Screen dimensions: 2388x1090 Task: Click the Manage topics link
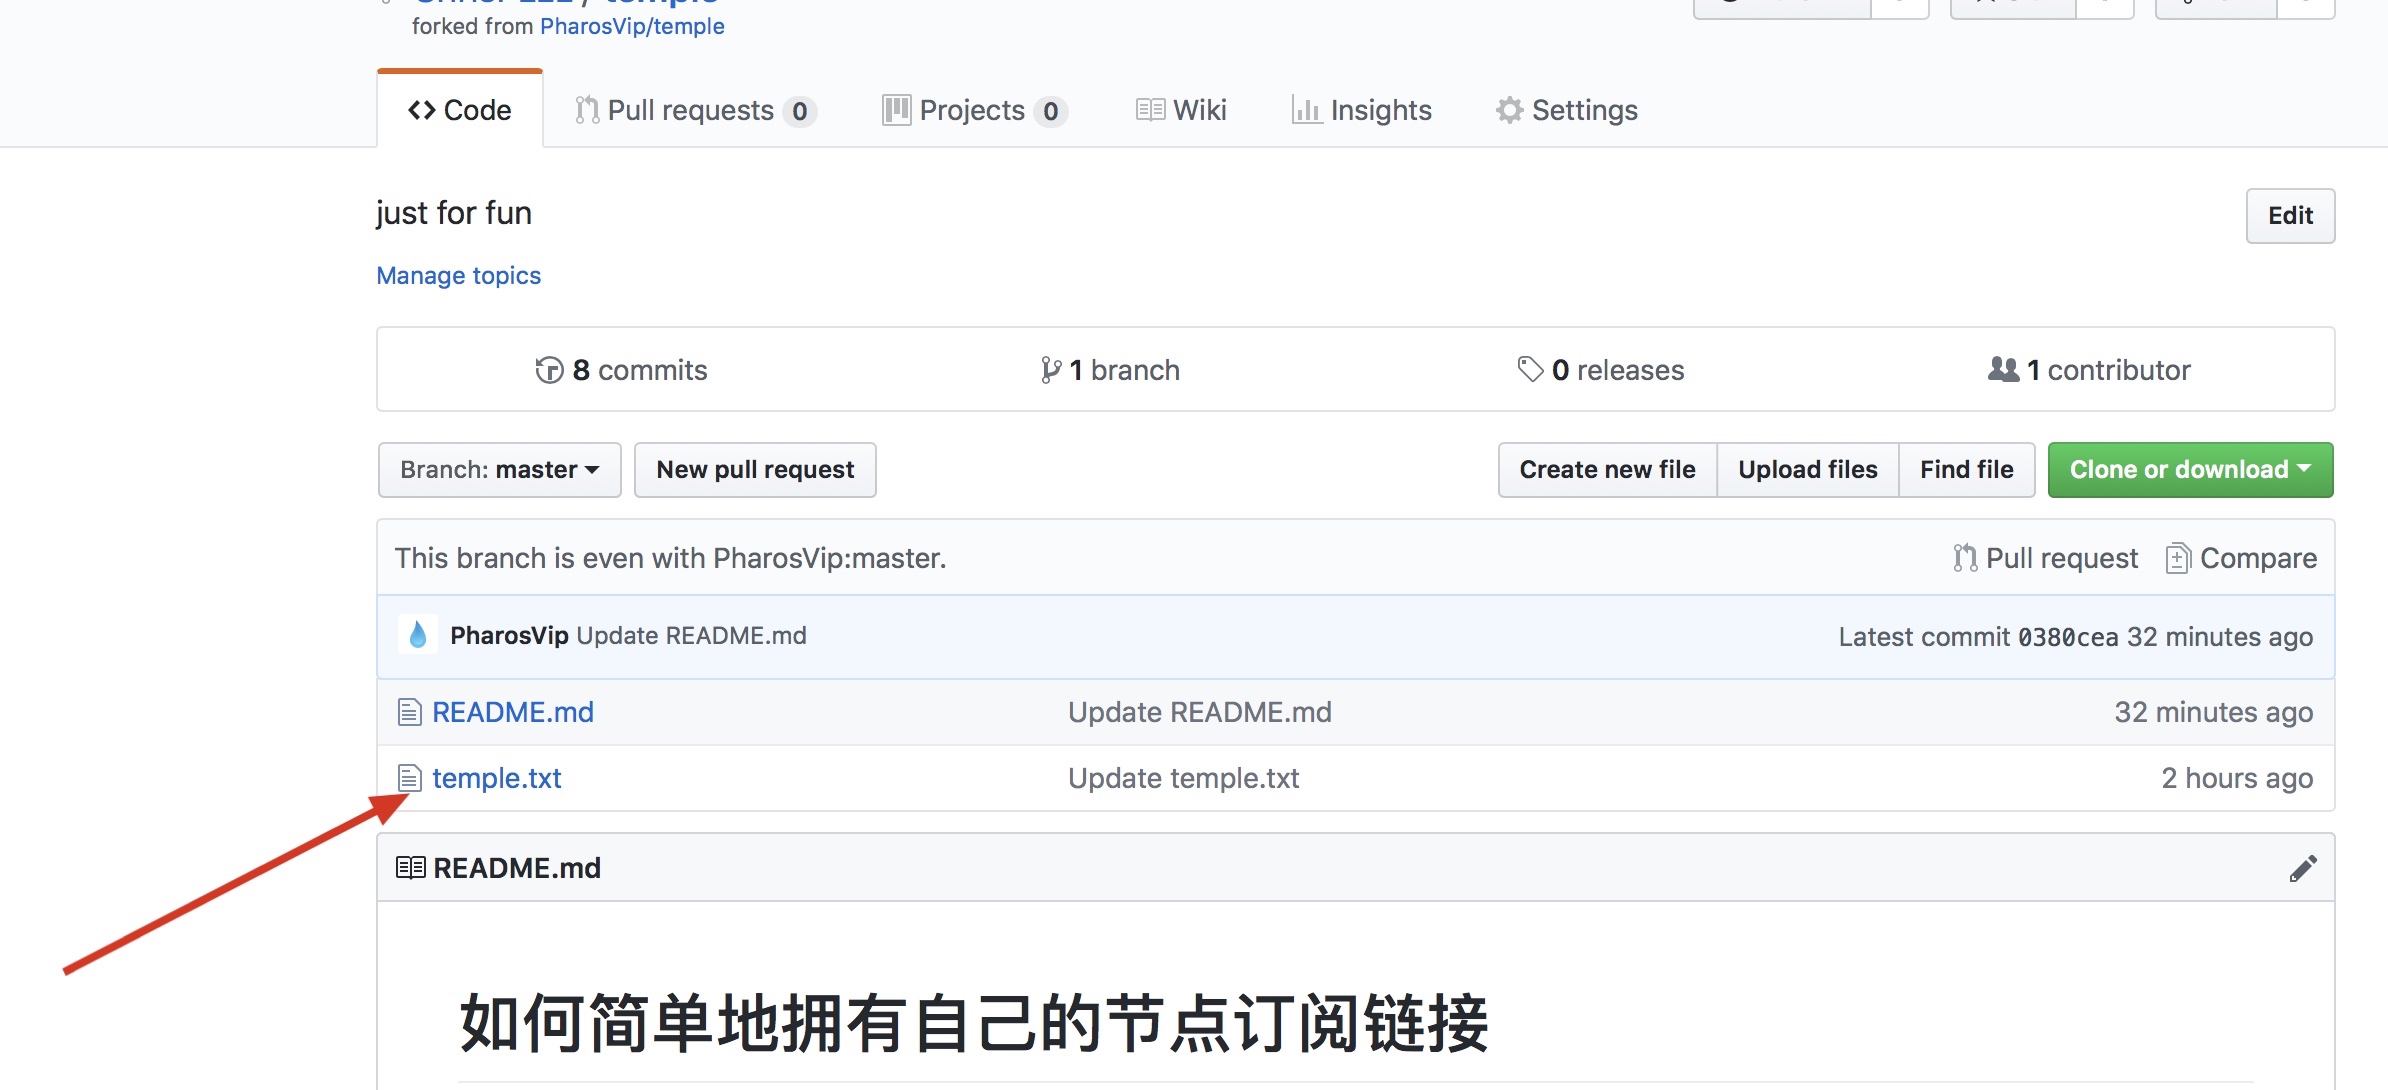458,275
